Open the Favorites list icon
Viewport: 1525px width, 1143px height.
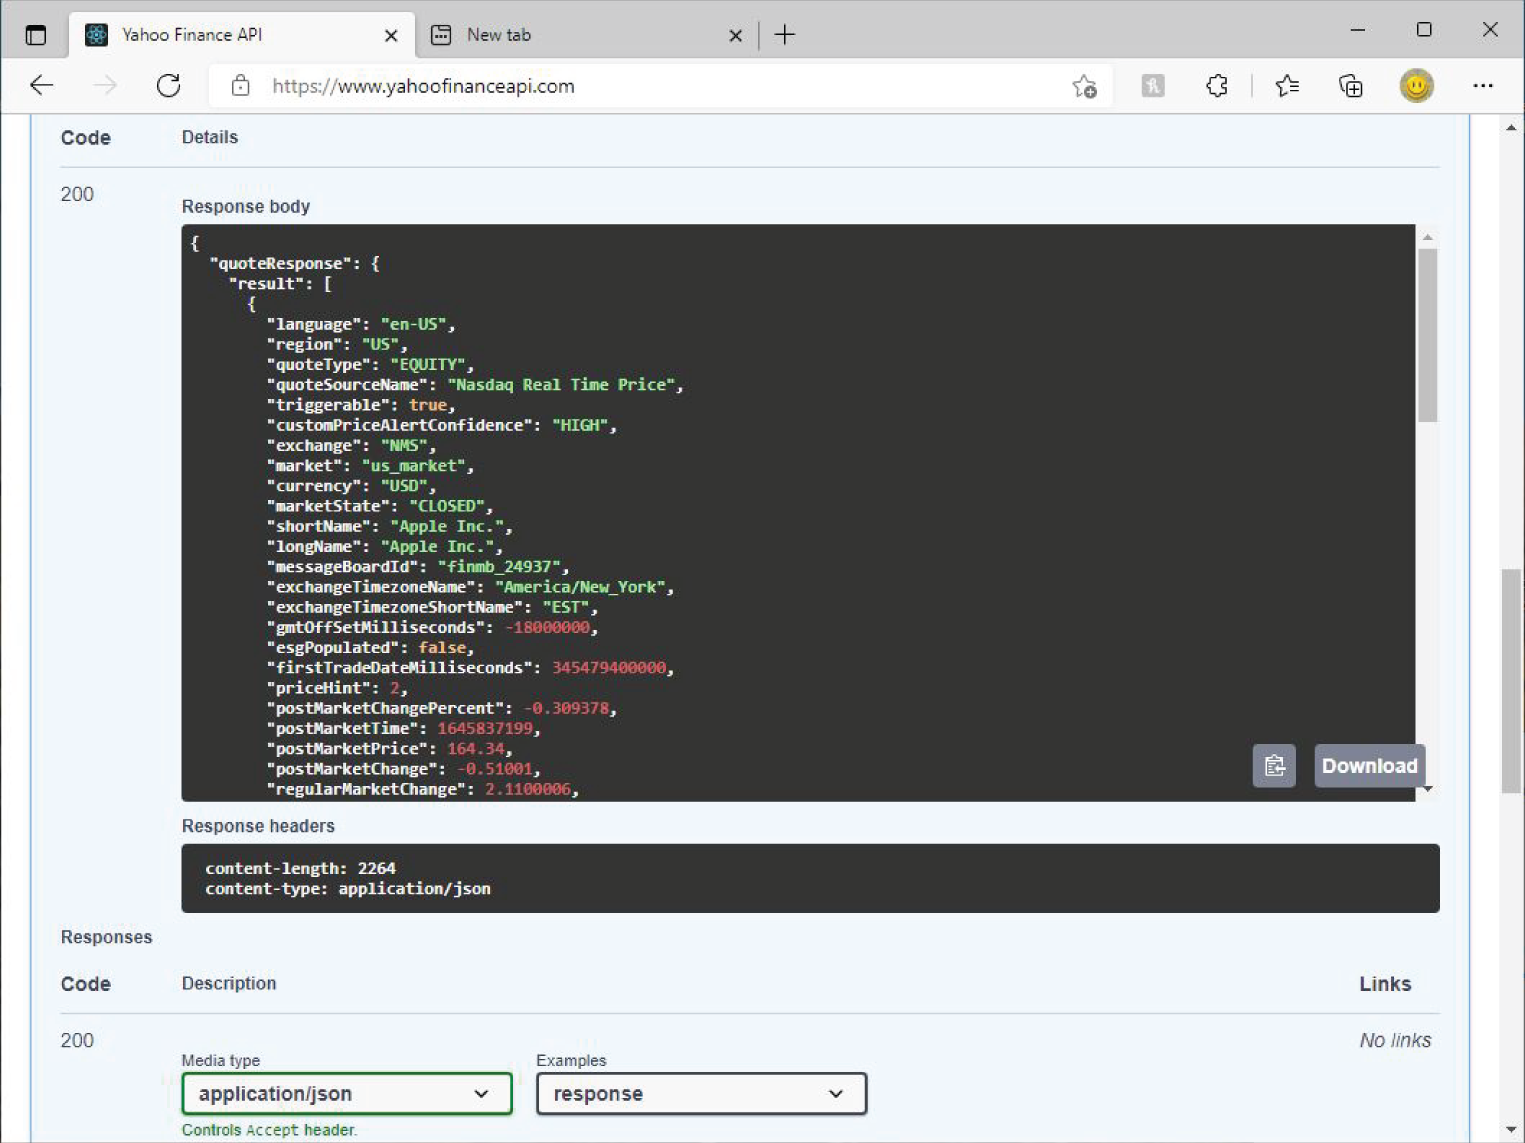[1287, 86]
